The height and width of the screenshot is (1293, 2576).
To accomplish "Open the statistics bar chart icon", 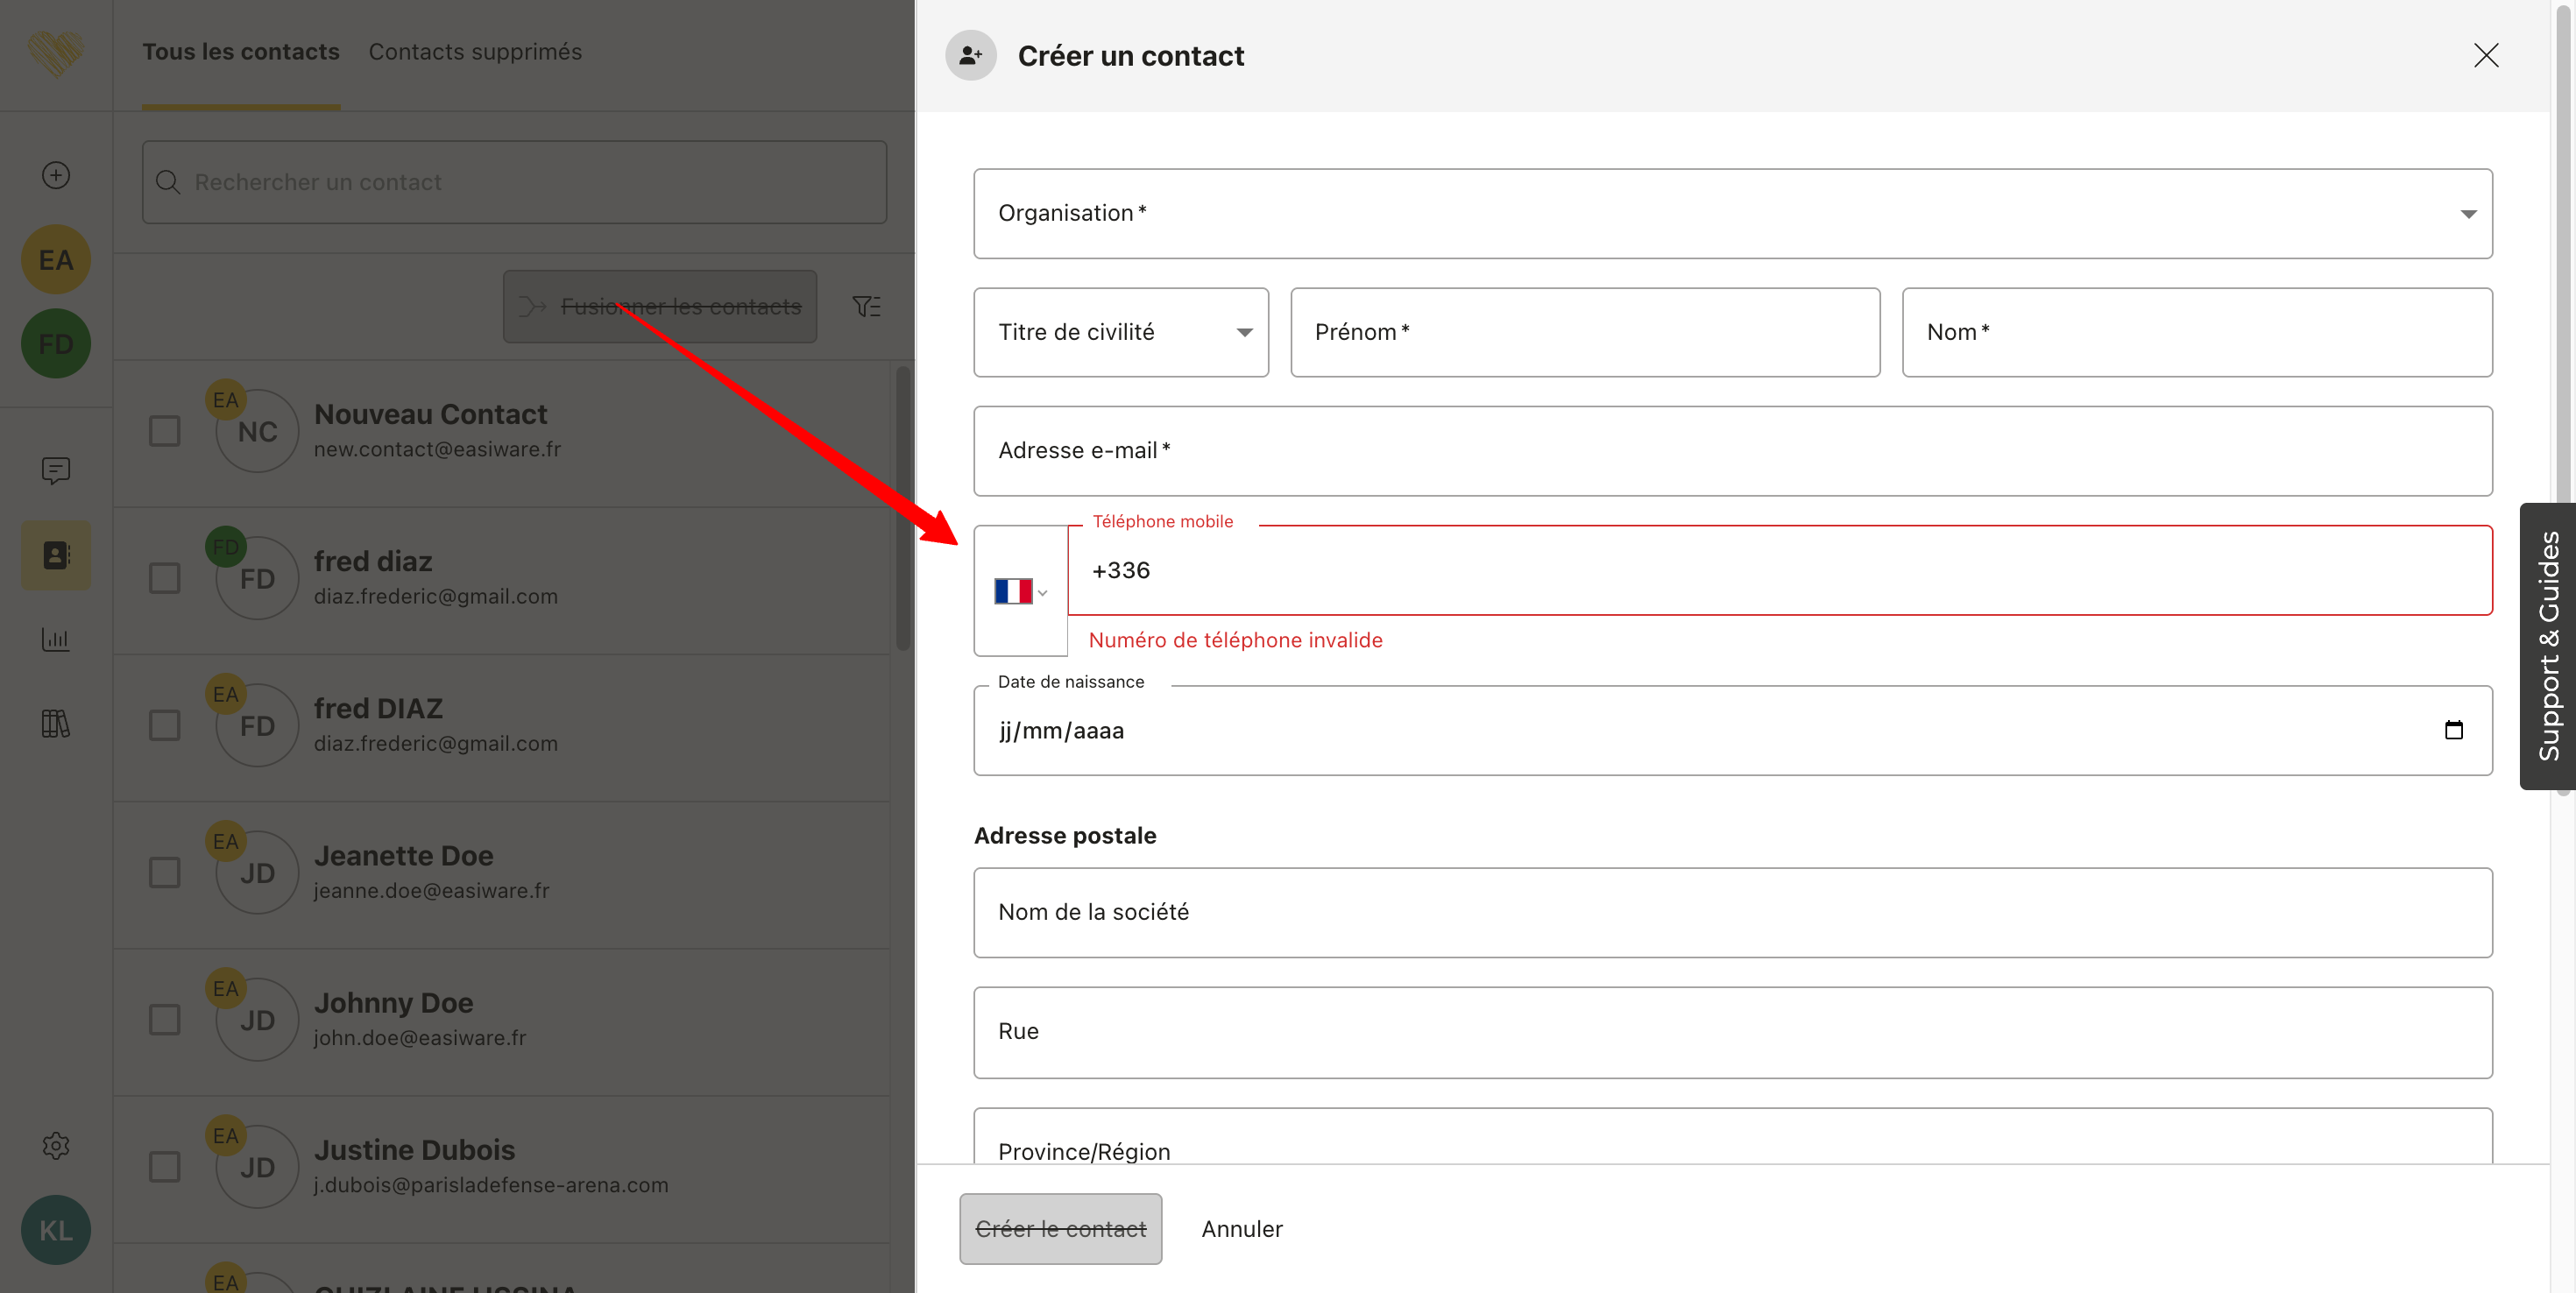I will pos(56,639).
